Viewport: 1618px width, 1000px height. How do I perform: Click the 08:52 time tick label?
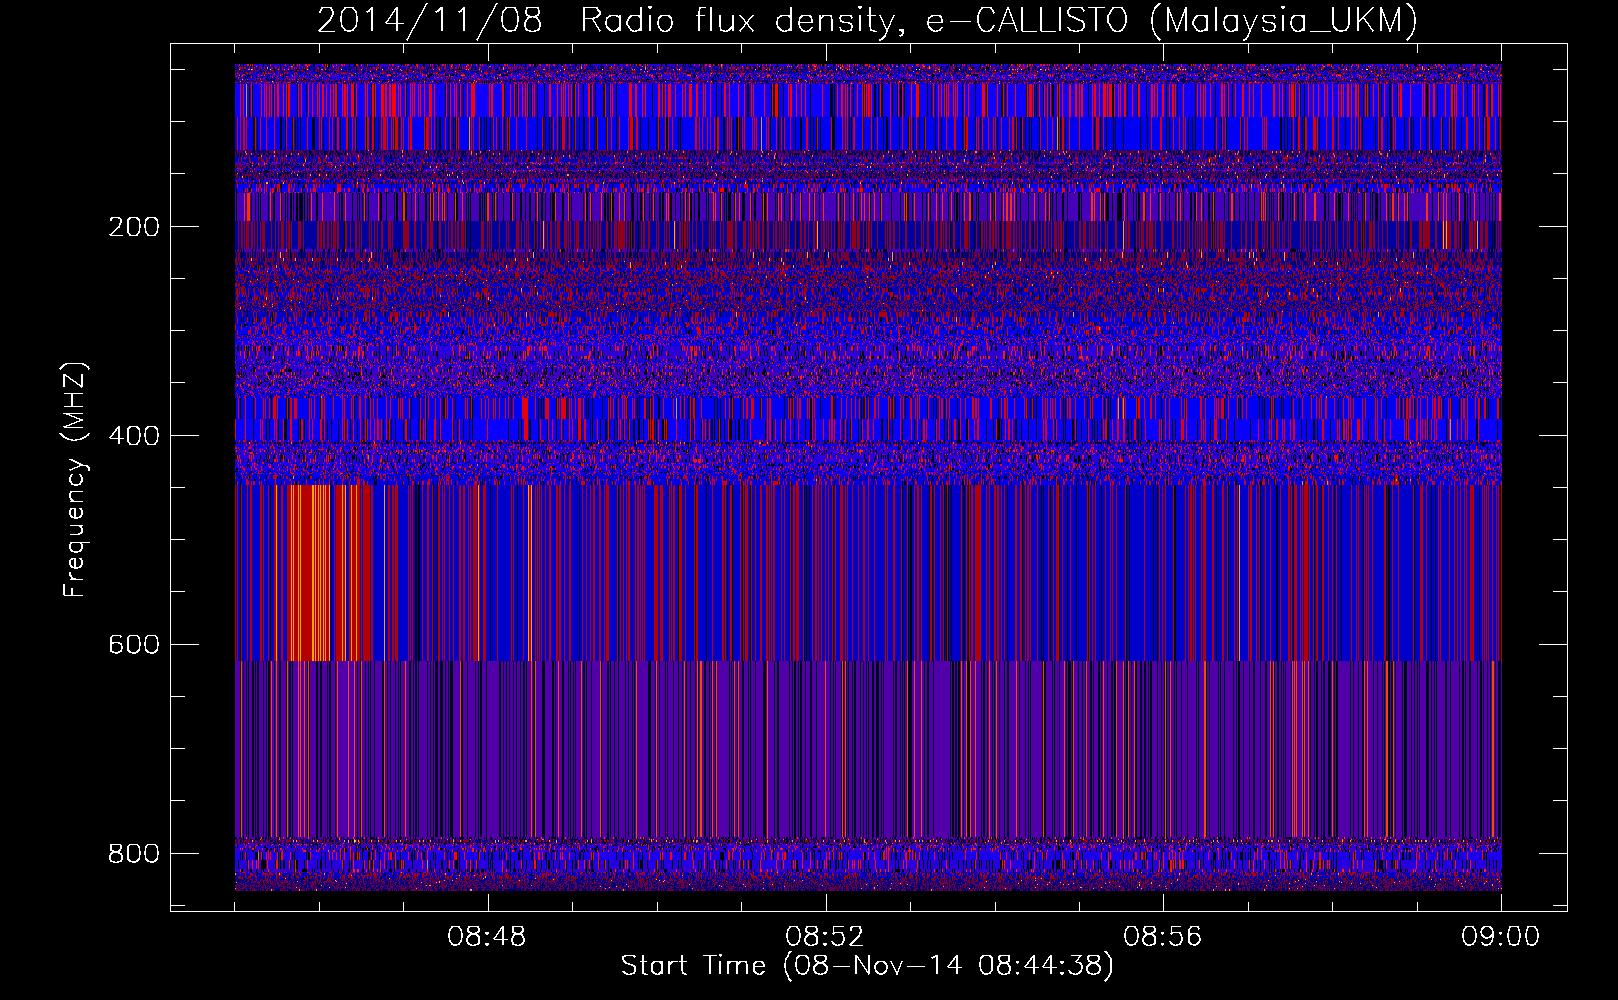pyautogui.click(x=824, y=937)
